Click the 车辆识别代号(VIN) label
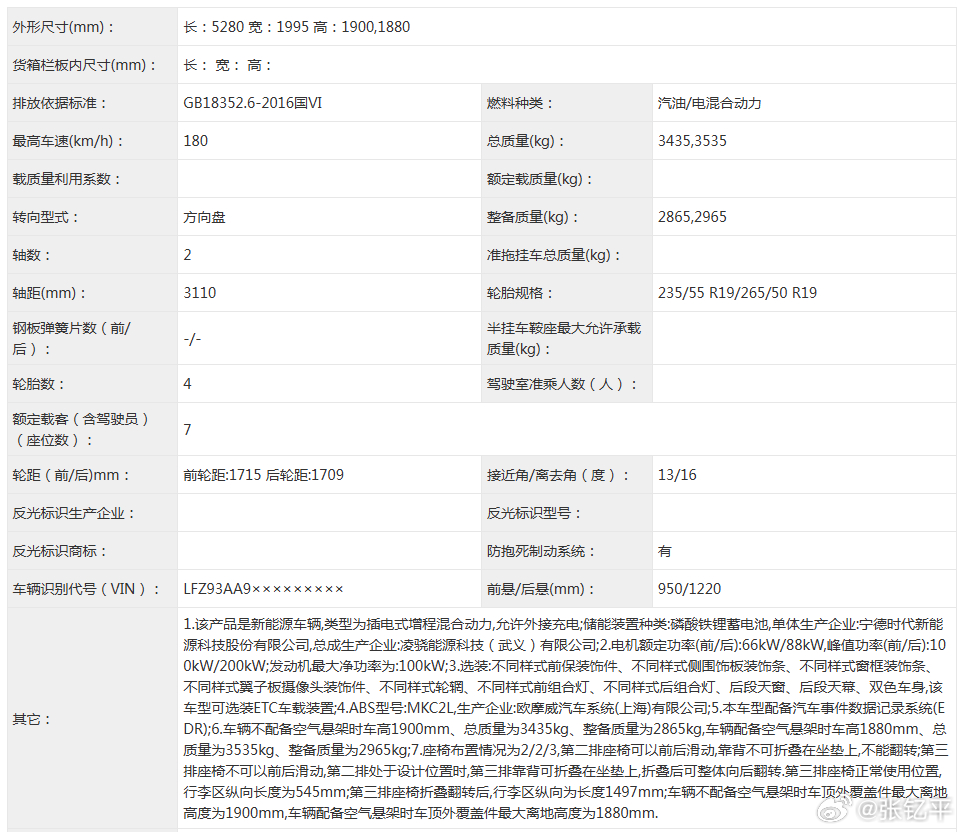 pos(87,589)
